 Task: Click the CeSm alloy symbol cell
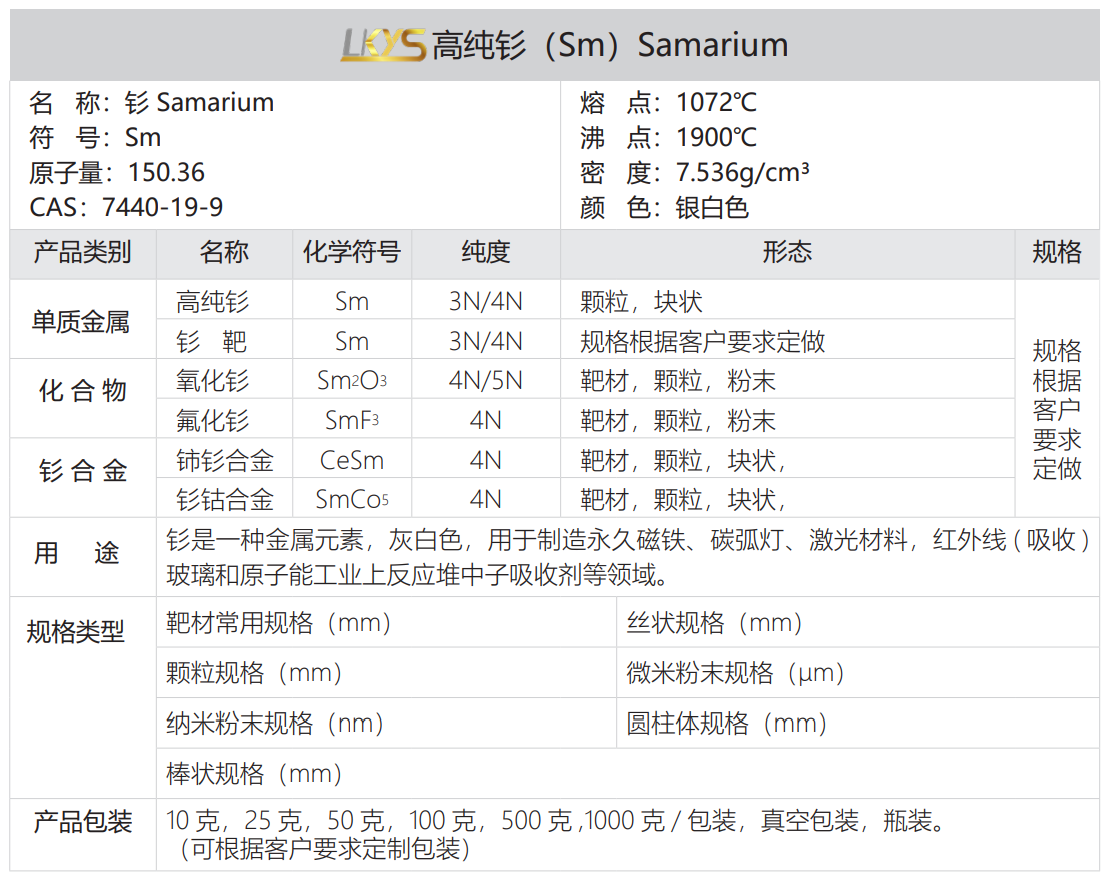351,460
